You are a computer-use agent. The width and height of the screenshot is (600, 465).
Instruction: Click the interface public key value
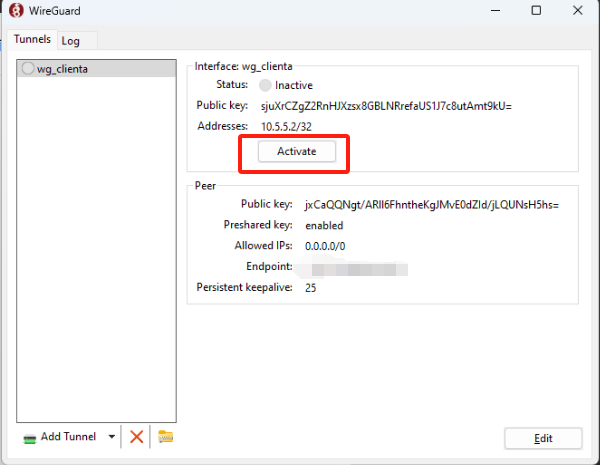click(x=386, y=106)
